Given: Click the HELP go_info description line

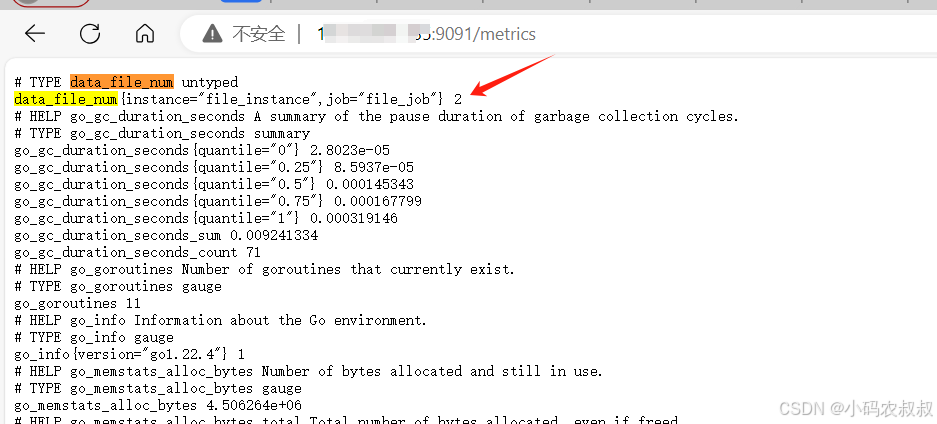Looking at the screenshot, I should [221, 320].
